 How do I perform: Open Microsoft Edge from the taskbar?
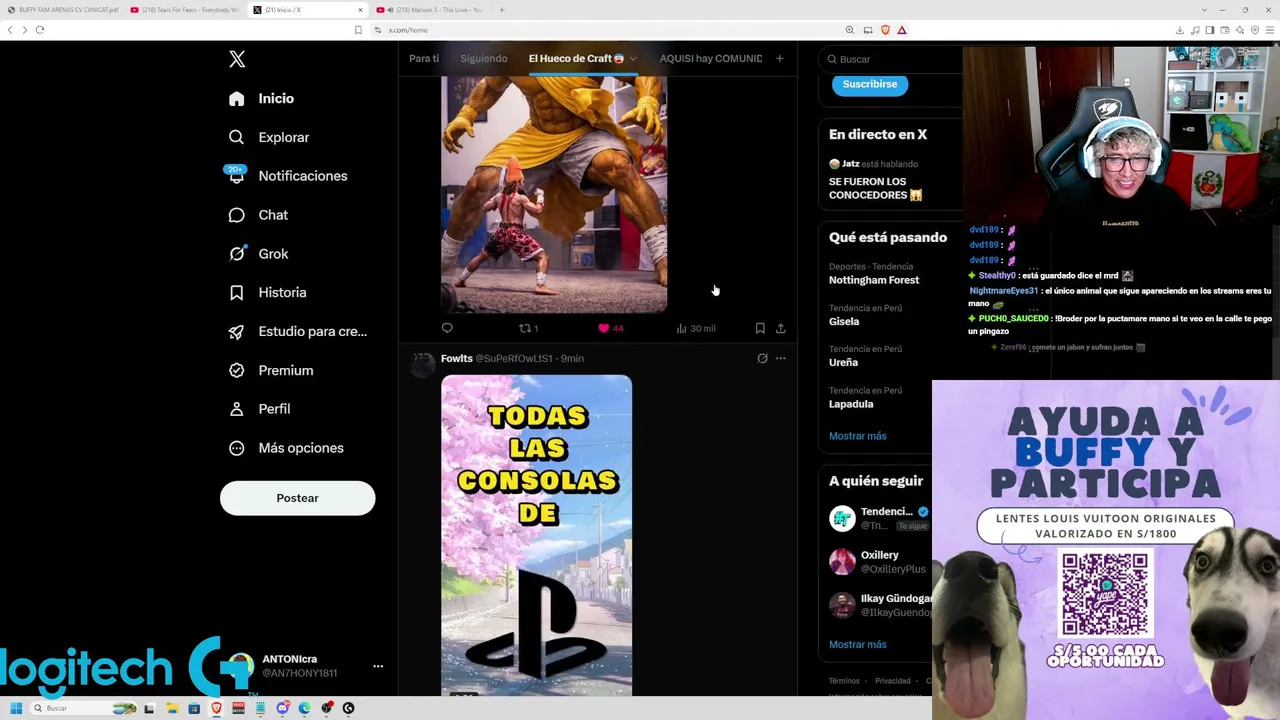coord(305,708)
